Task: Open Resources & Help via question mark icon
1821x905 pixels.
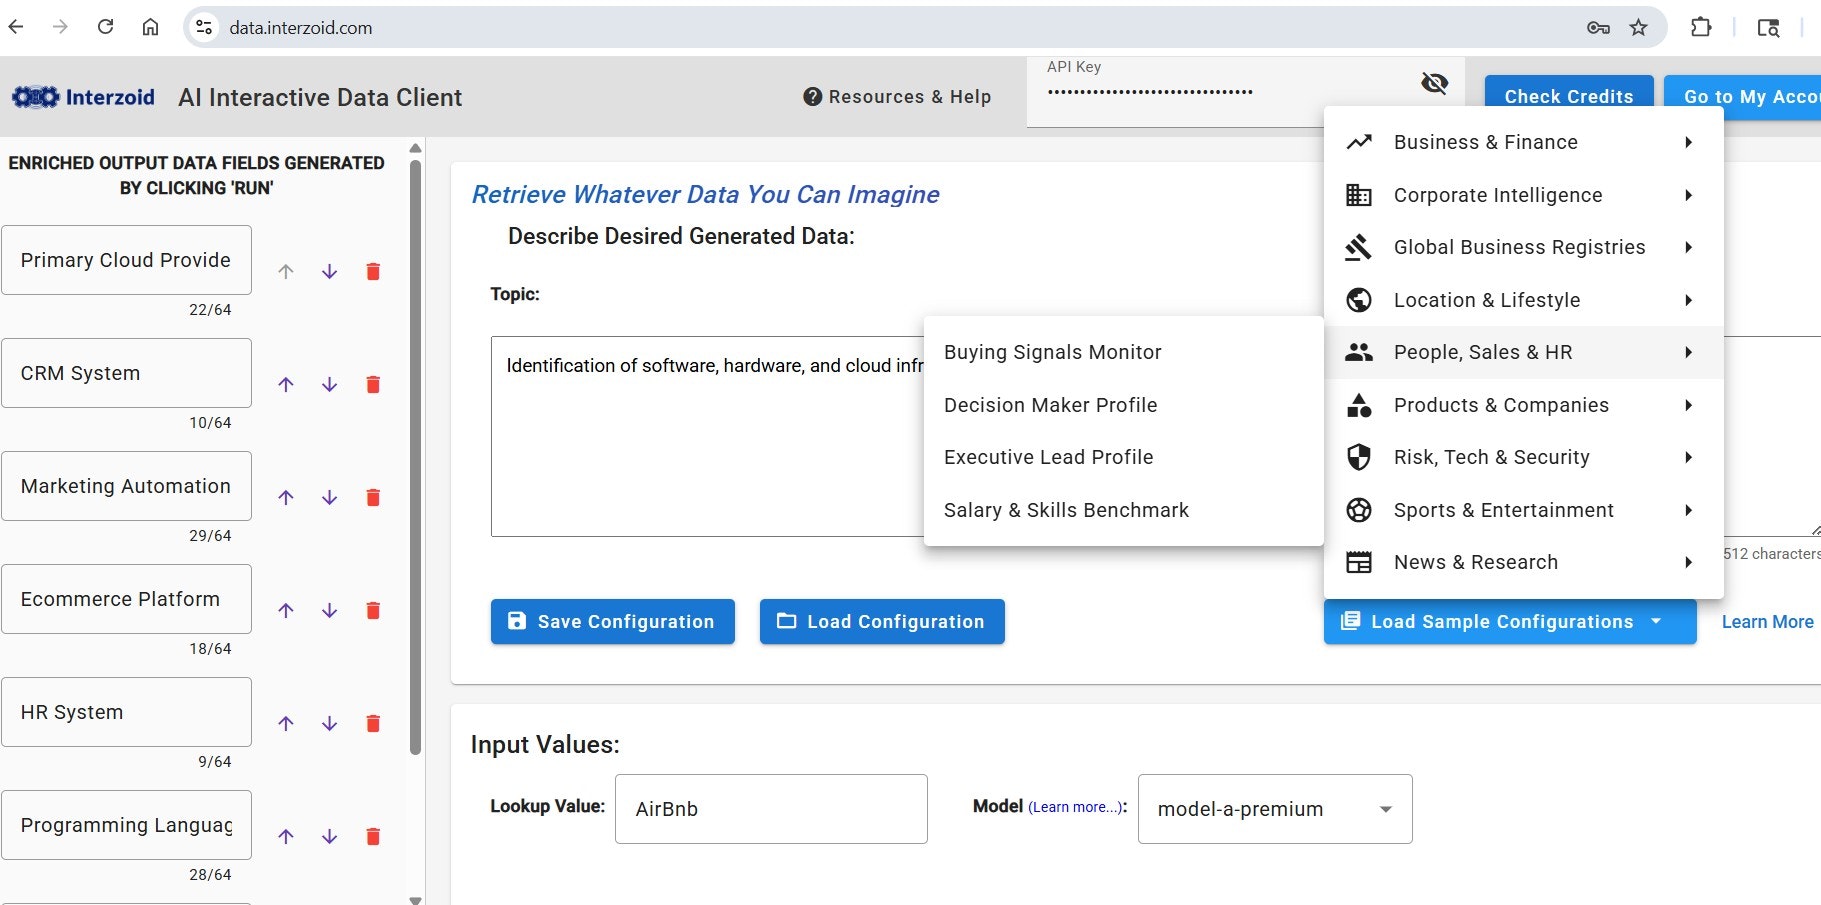Action: click(813, 96)
